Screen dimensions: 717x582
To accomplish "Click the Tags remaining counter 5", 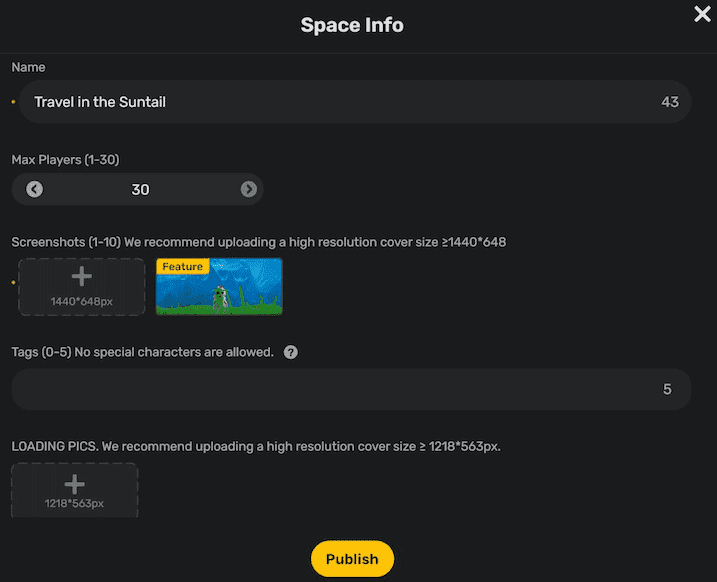I will (x=667, y=389).
